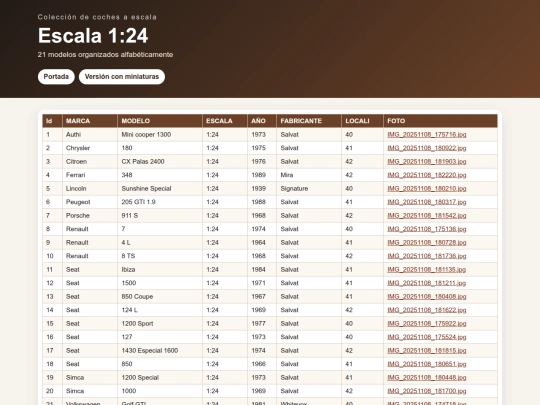The width and height of the screenshot is (540, 405).
Task: Open photo link IMG_20251108_180317.jpg
Action: 426,202
